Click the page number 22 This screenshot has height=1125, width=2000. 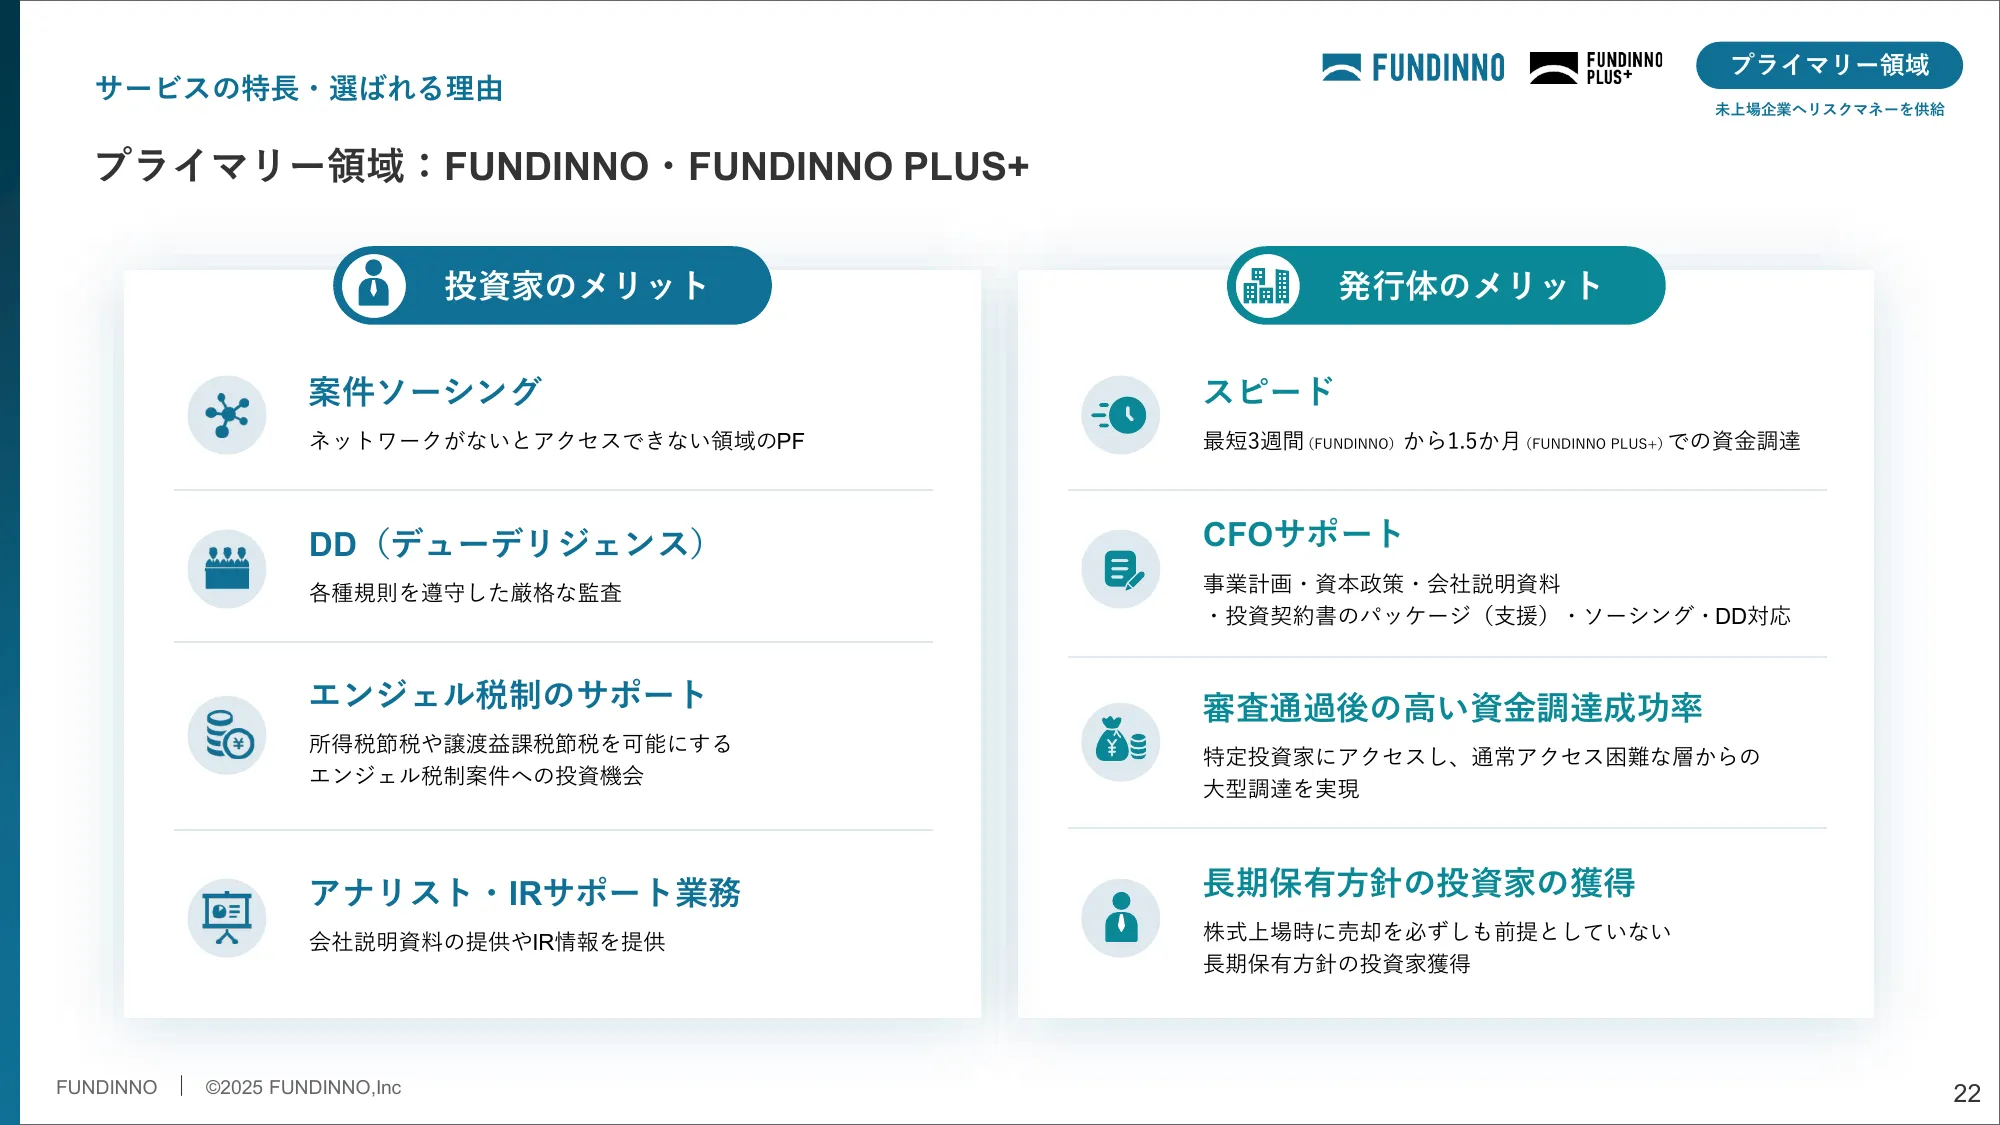tap(1966, 1093)
